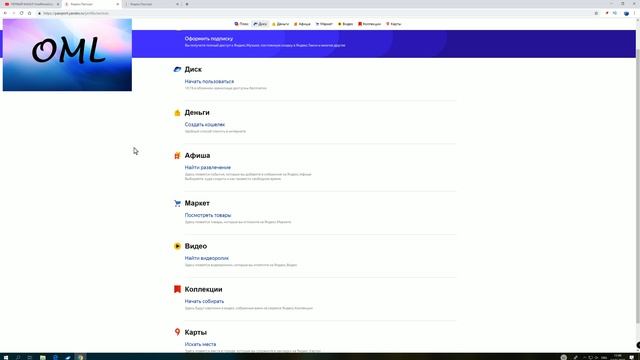Click the Видео section heading

click(196, 246)
